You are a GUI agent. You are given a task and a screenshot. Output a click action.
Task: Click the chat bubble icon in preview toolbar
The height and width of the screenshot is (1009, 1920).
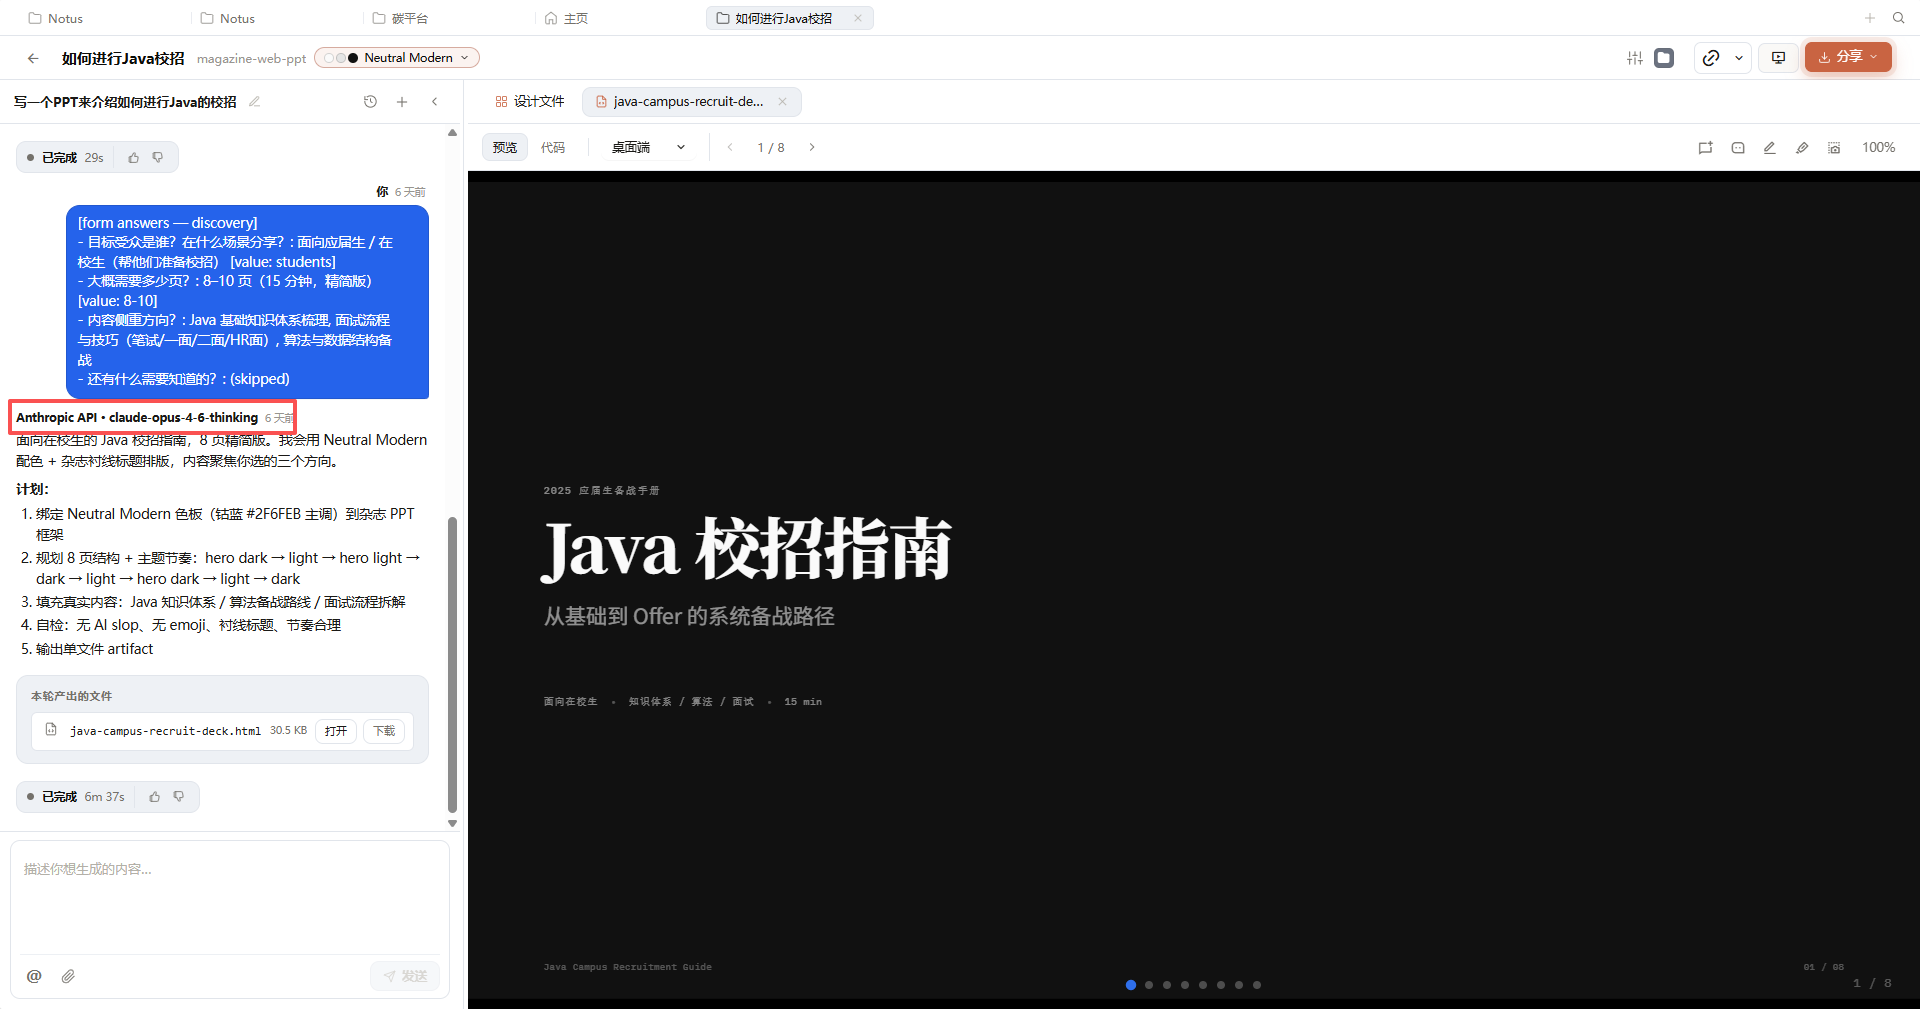point(1738,148)
